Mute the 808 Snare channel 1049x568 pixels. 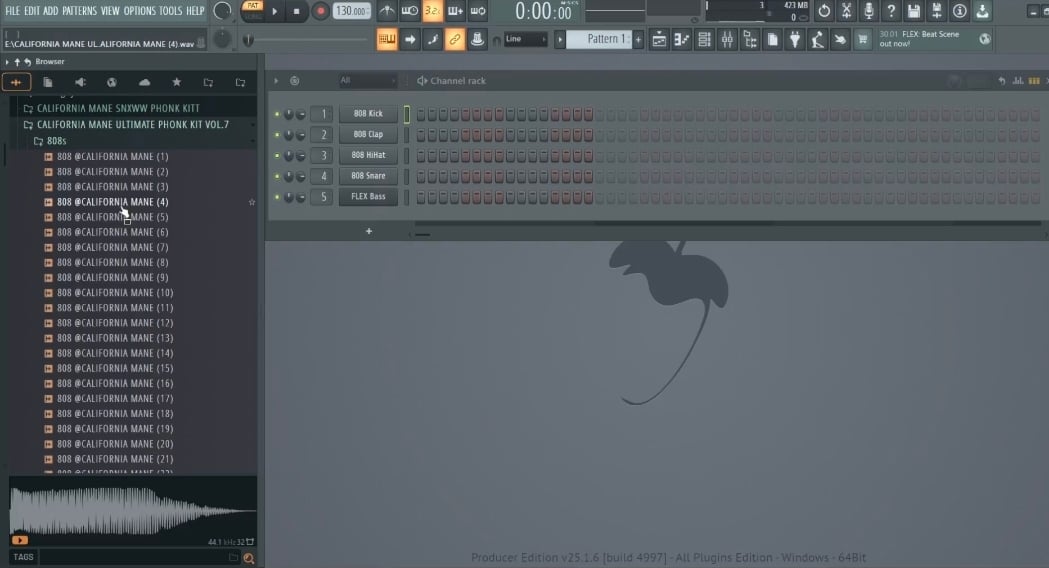tap(277, 177)
